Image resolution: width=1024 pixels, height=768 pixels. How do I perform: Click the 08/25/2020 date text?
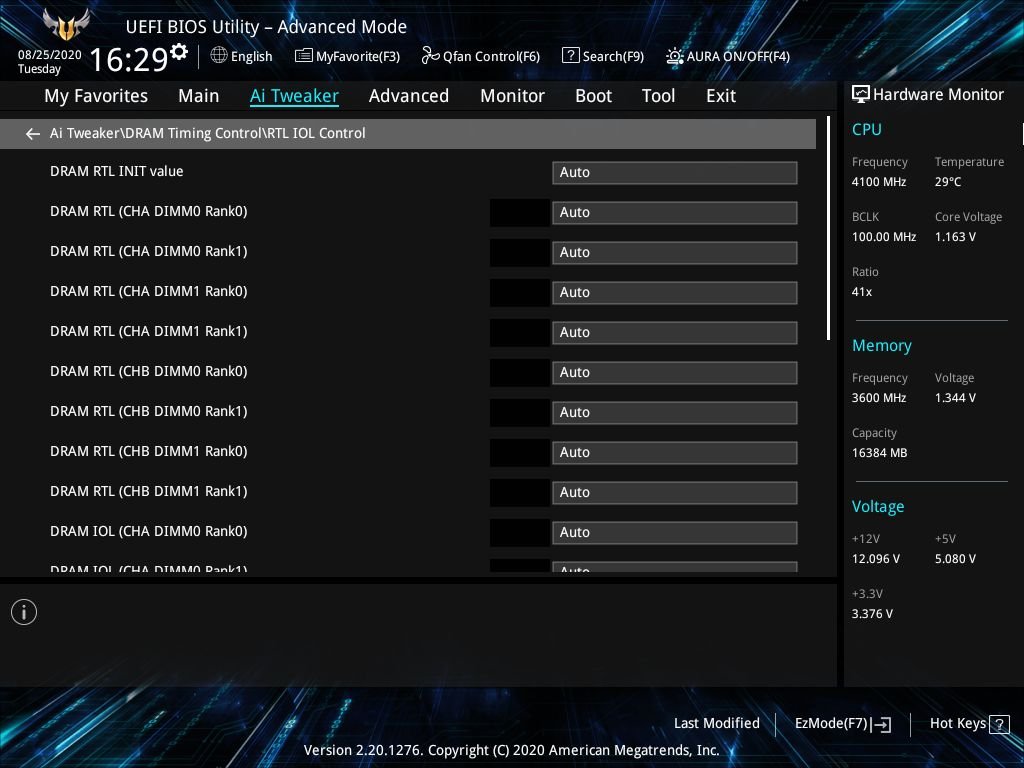[50, 55]
